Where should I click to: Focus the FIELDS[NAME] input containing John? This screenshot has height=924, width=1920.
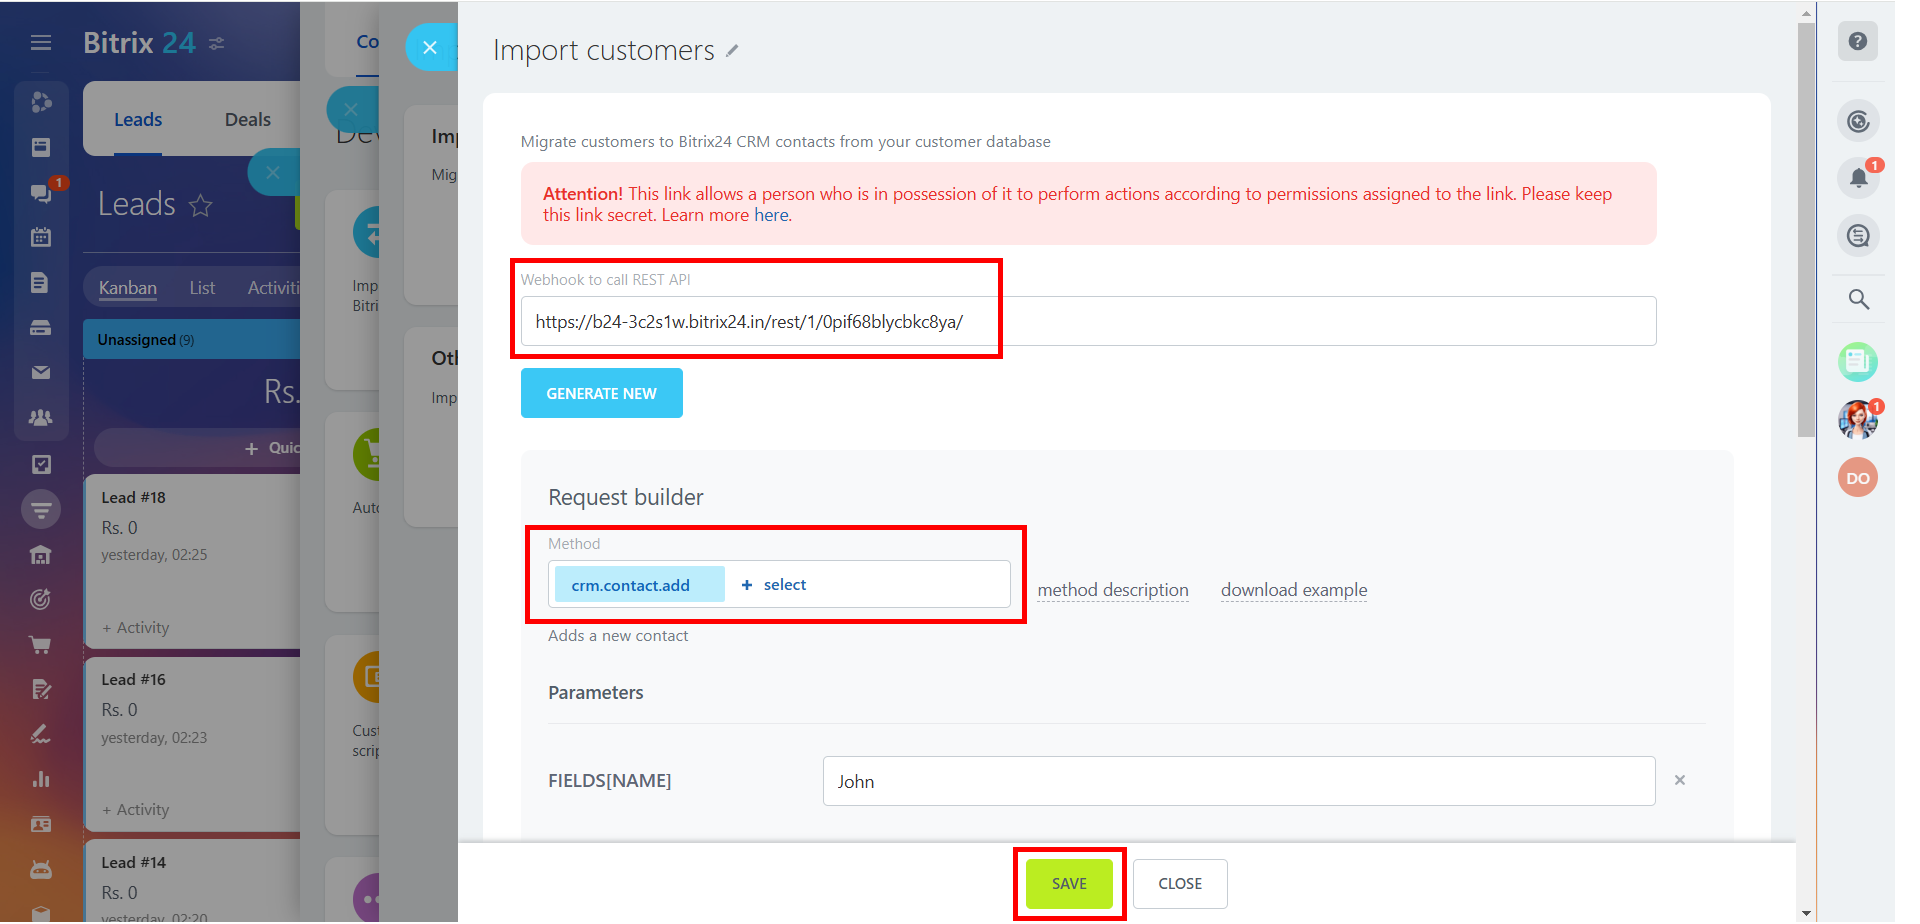click(x=1239, y=781)
